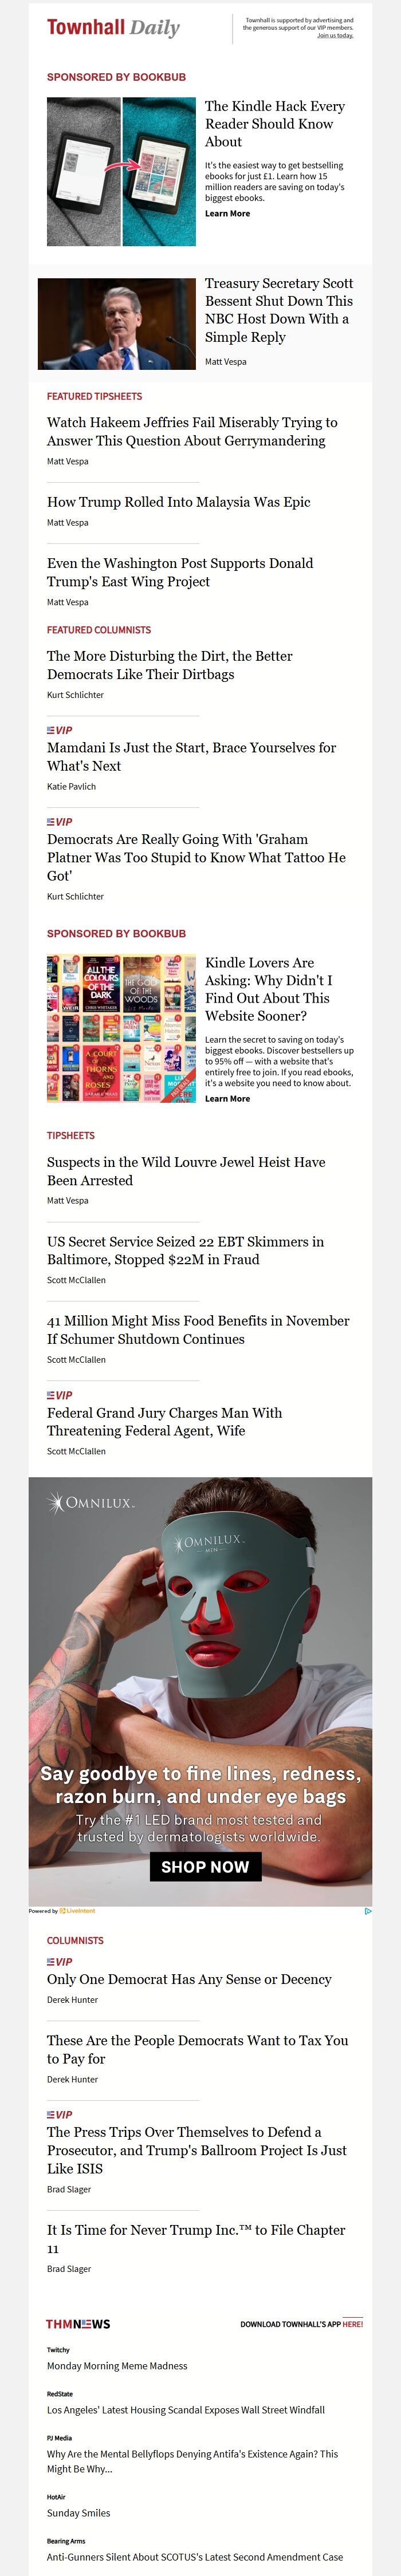Viewport: 401px width, 2576px height.
Task: Open the Louvre Jewel Heist suspects article
Action: [x=186, y=1171]
